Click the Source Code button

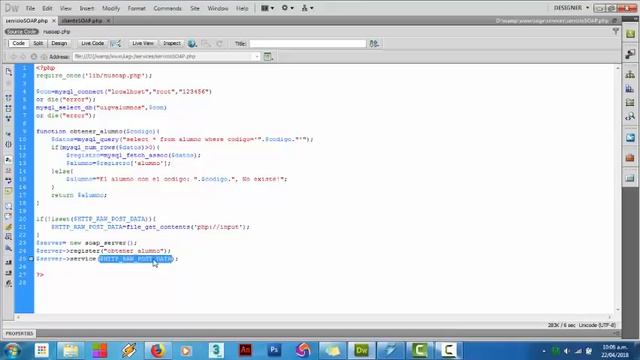coord(22,32)
